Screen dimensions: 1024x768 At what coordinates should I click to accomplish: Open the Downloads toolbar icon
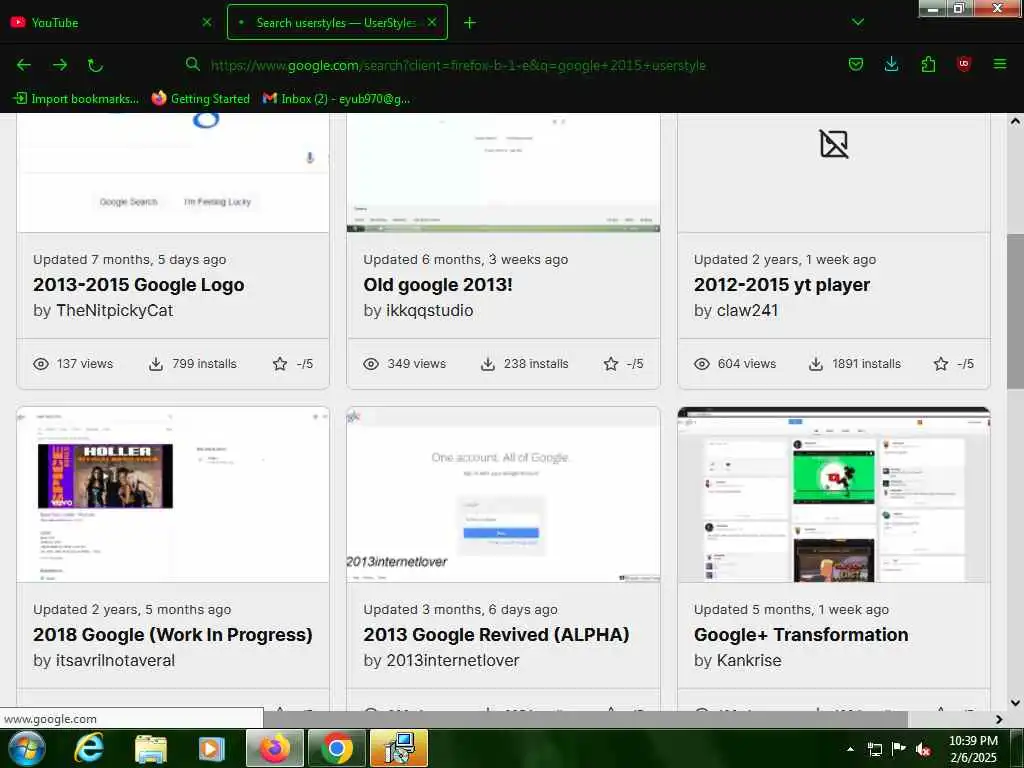[x=891, y=64]
